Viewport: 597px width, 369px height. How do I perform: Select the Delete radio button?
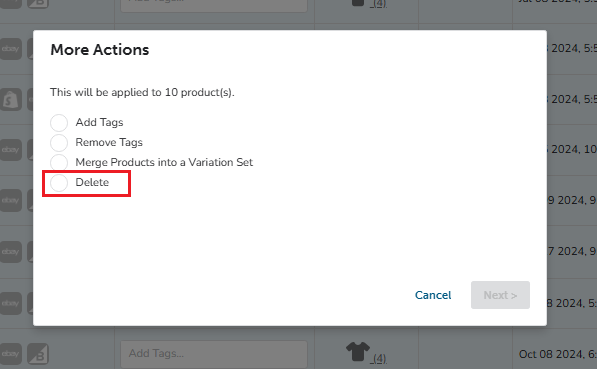[x=59, y=182]
